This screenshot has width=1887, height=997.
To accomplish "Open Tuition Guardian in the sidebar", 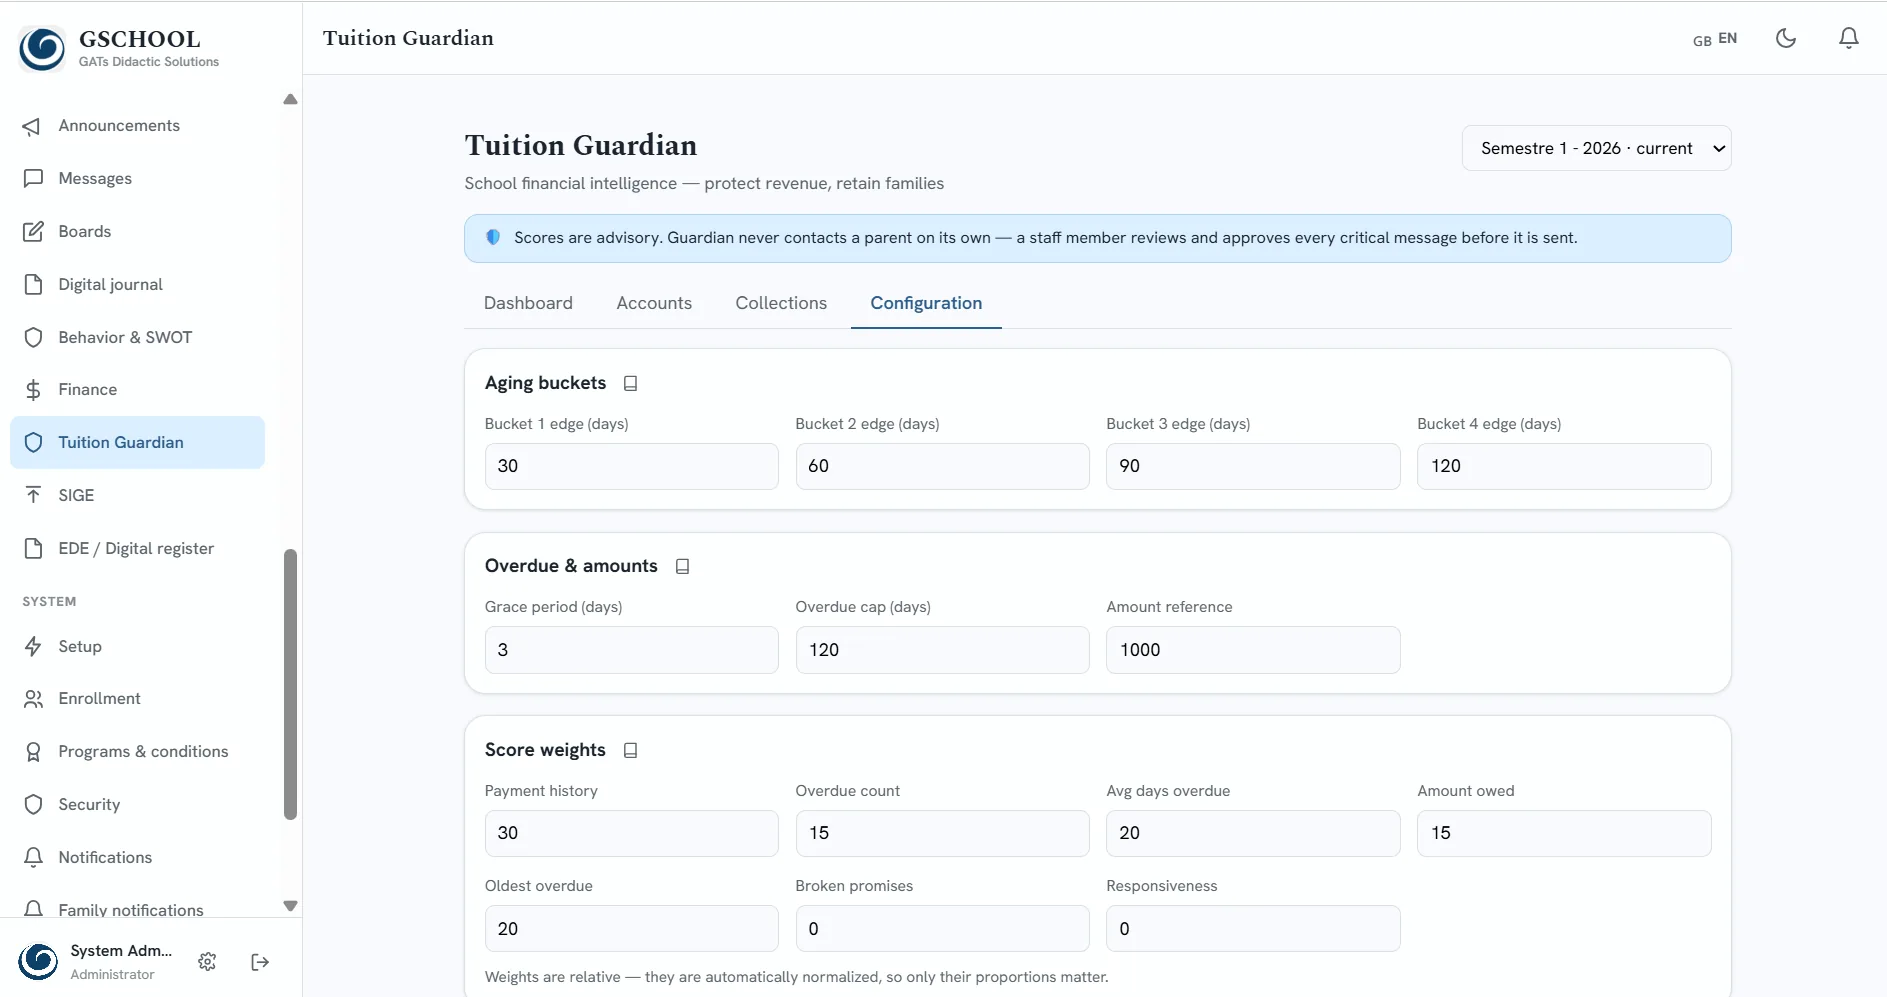I will pos(138,442).
